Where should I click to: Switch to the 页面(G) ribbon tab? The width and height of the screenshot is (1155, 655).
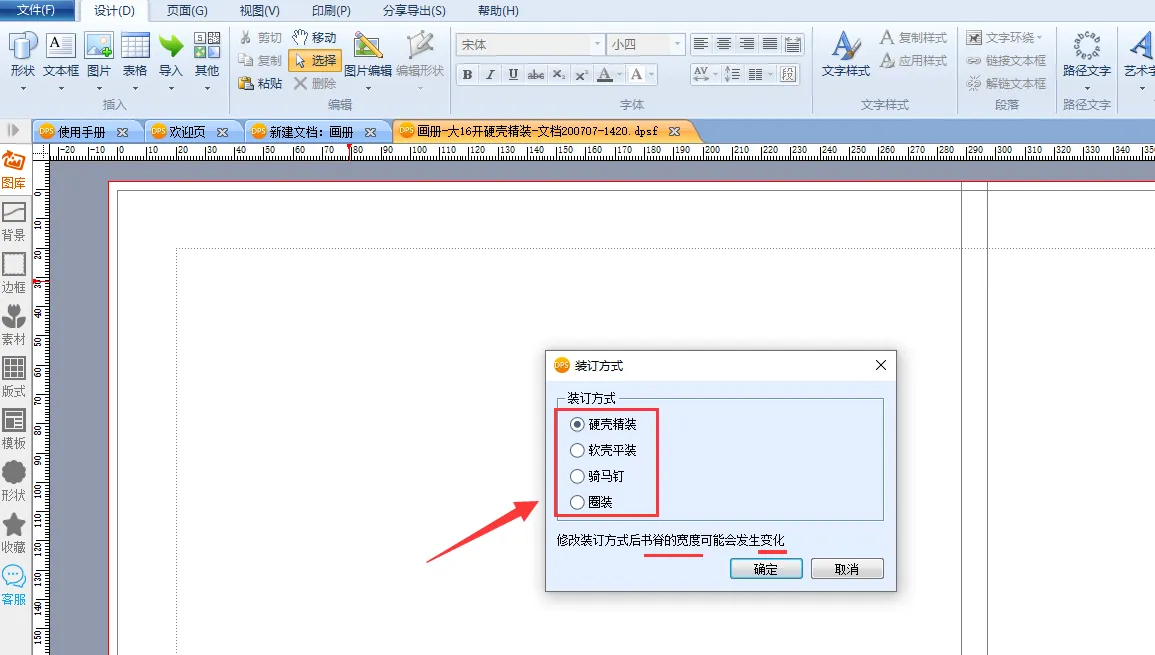click(187, 11)
